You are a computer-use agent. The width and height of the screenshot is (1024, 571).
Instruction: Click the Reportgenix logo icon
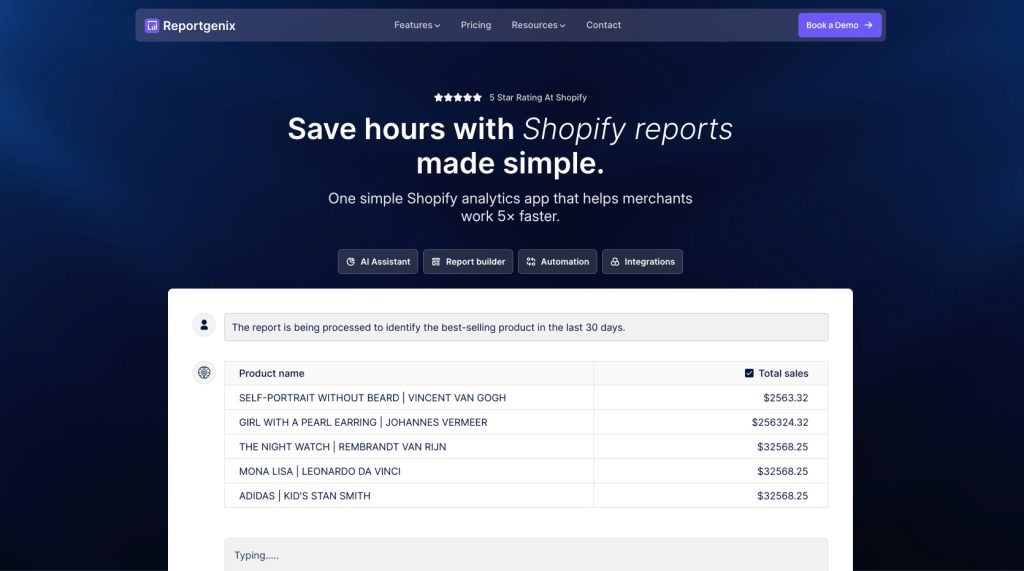click(152, 25)
